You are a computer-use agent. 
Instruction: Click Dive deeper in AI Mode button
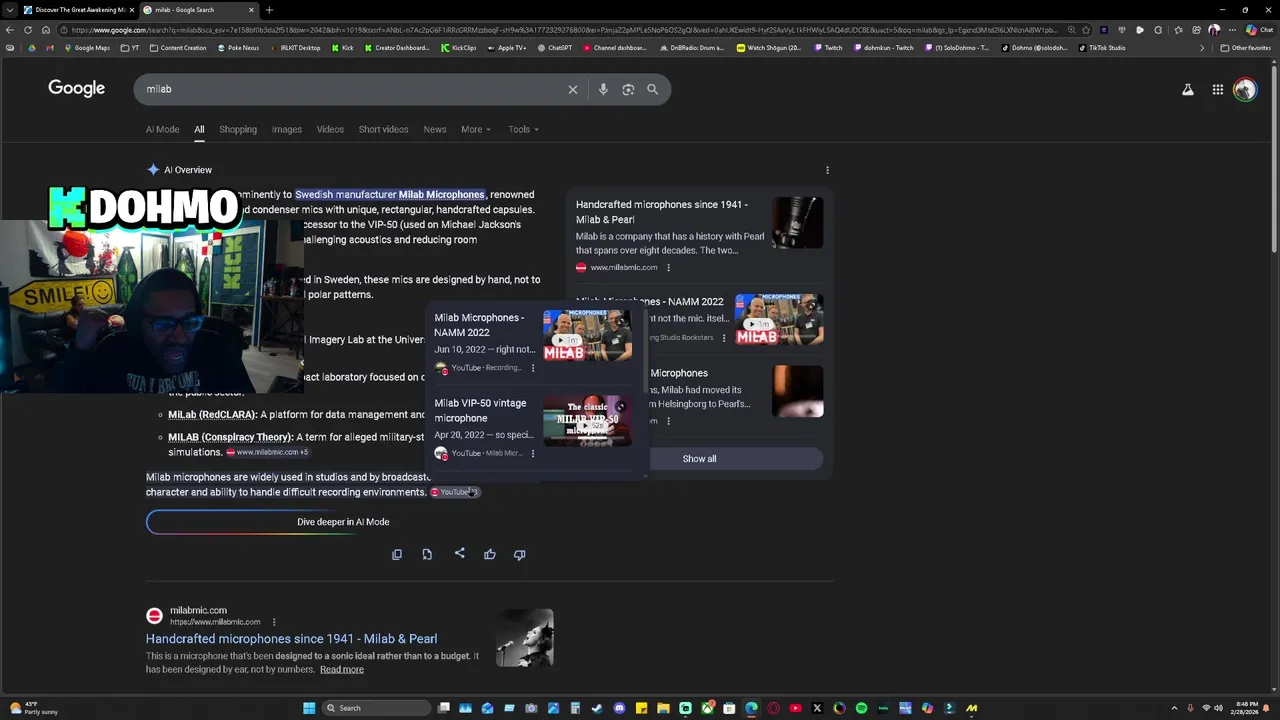click(x=343, y=522)
